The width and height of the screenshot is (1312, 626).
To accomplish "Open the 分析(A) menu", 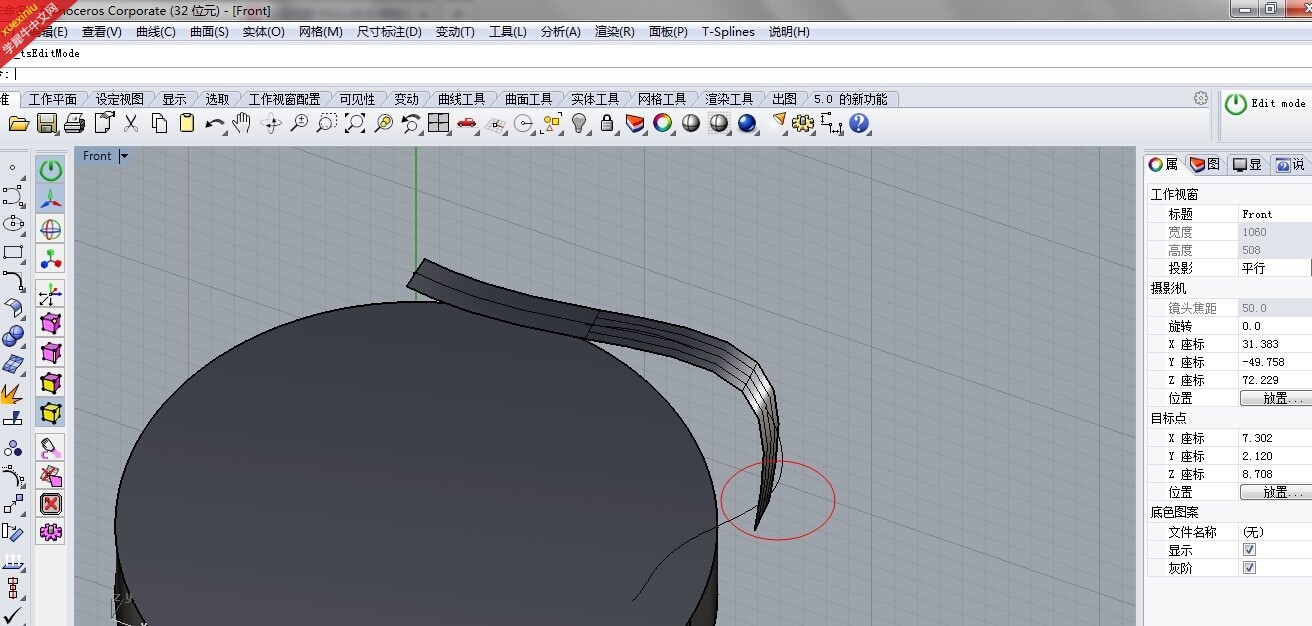I will [561, 32].
